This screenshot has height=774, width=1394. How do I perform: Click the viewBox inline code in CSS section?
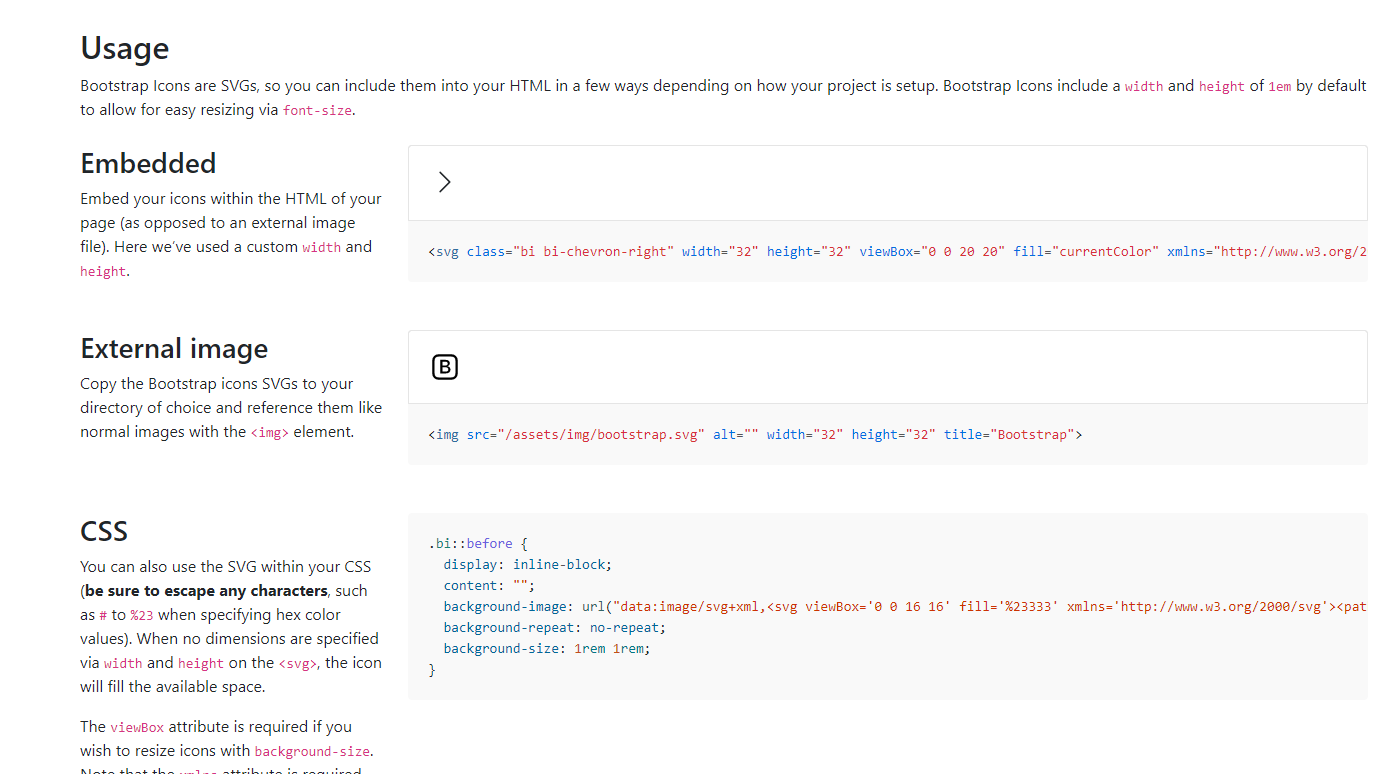(137, 726)
